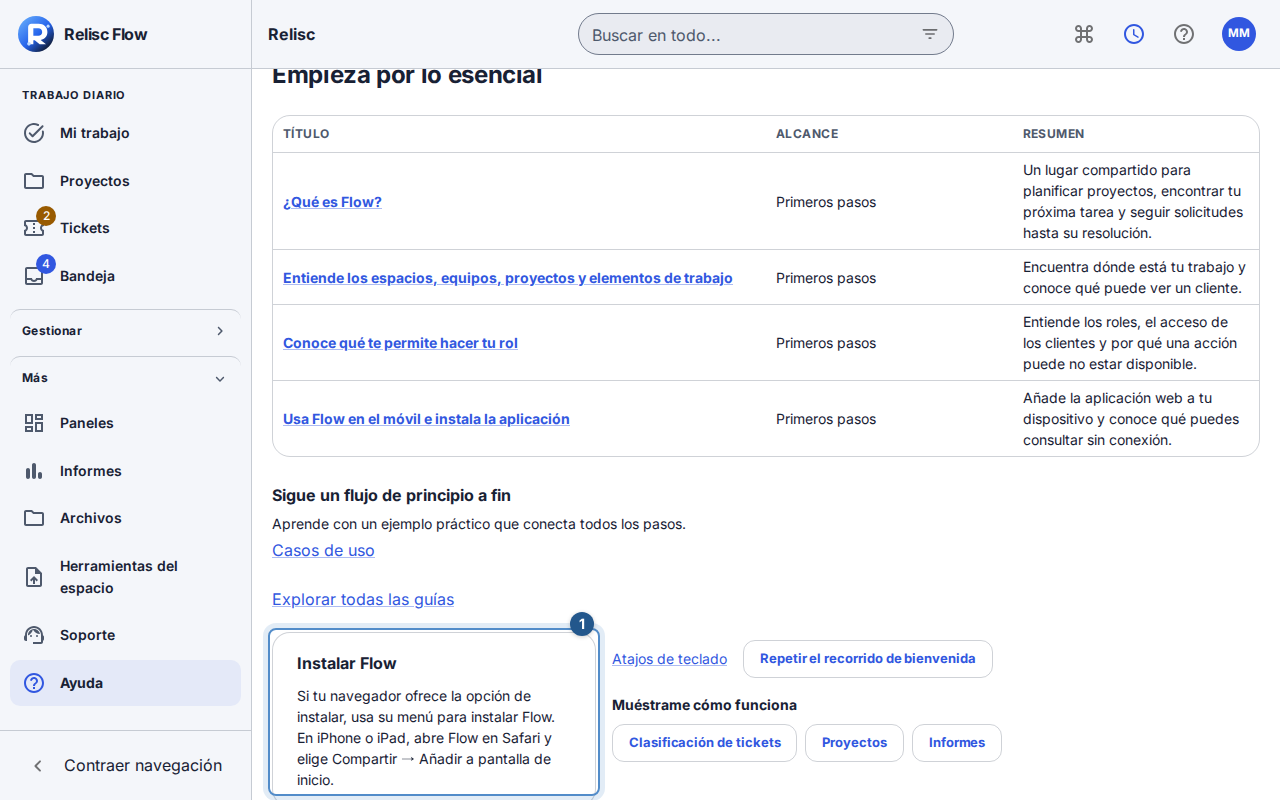Open Usa Flow en el móvil guide
Screen dimensions: 1280x800
click(x=426, y=419)
